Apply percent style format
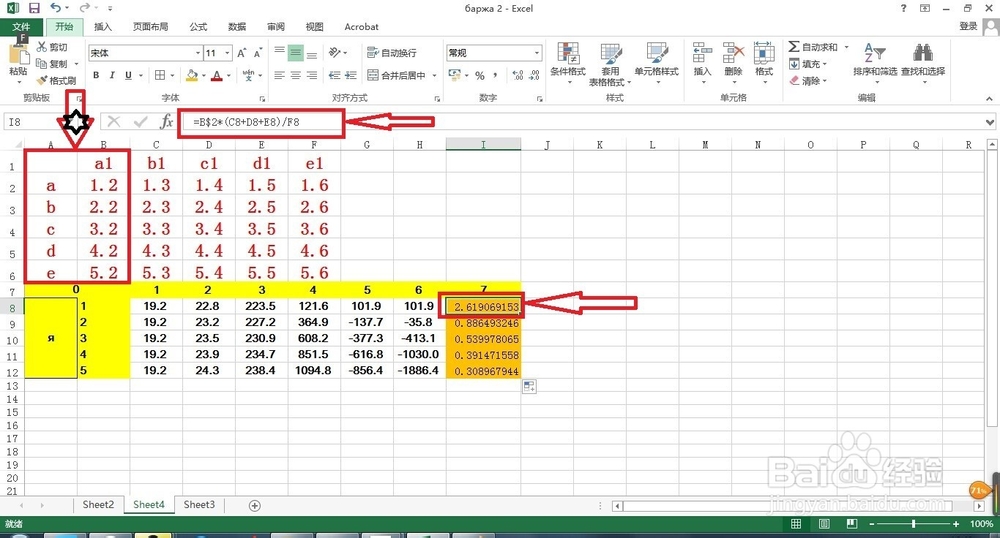This screenshot has height=538, width=1000. (x=480, y=75)
